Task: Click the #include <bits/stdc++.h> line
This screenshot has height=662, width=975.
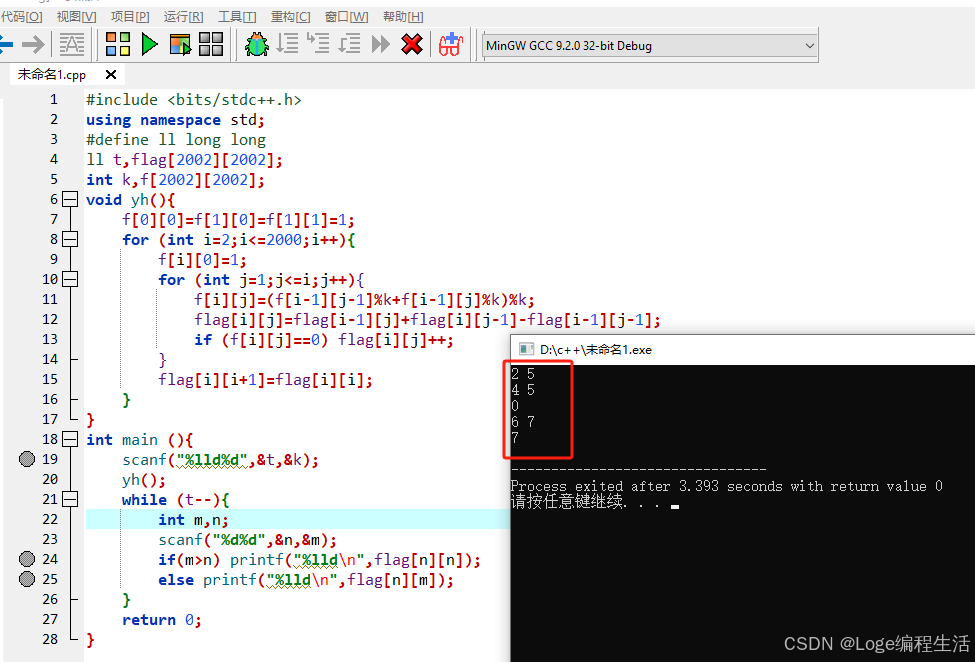Action: click(x=193, y=99)
